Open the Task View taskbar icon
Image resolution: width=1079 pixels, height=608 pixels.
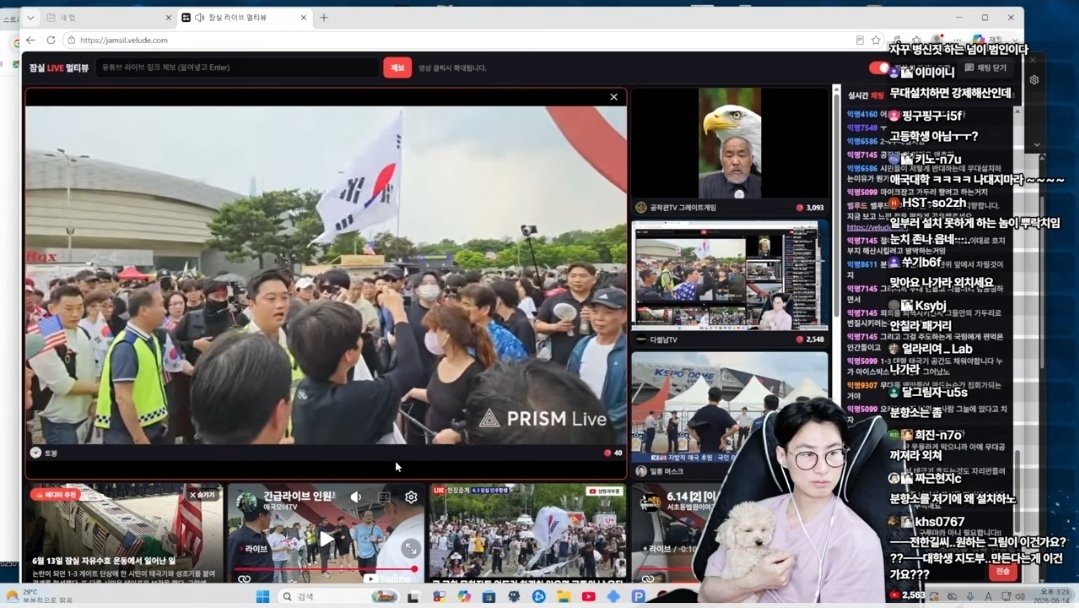click(413, 596)
